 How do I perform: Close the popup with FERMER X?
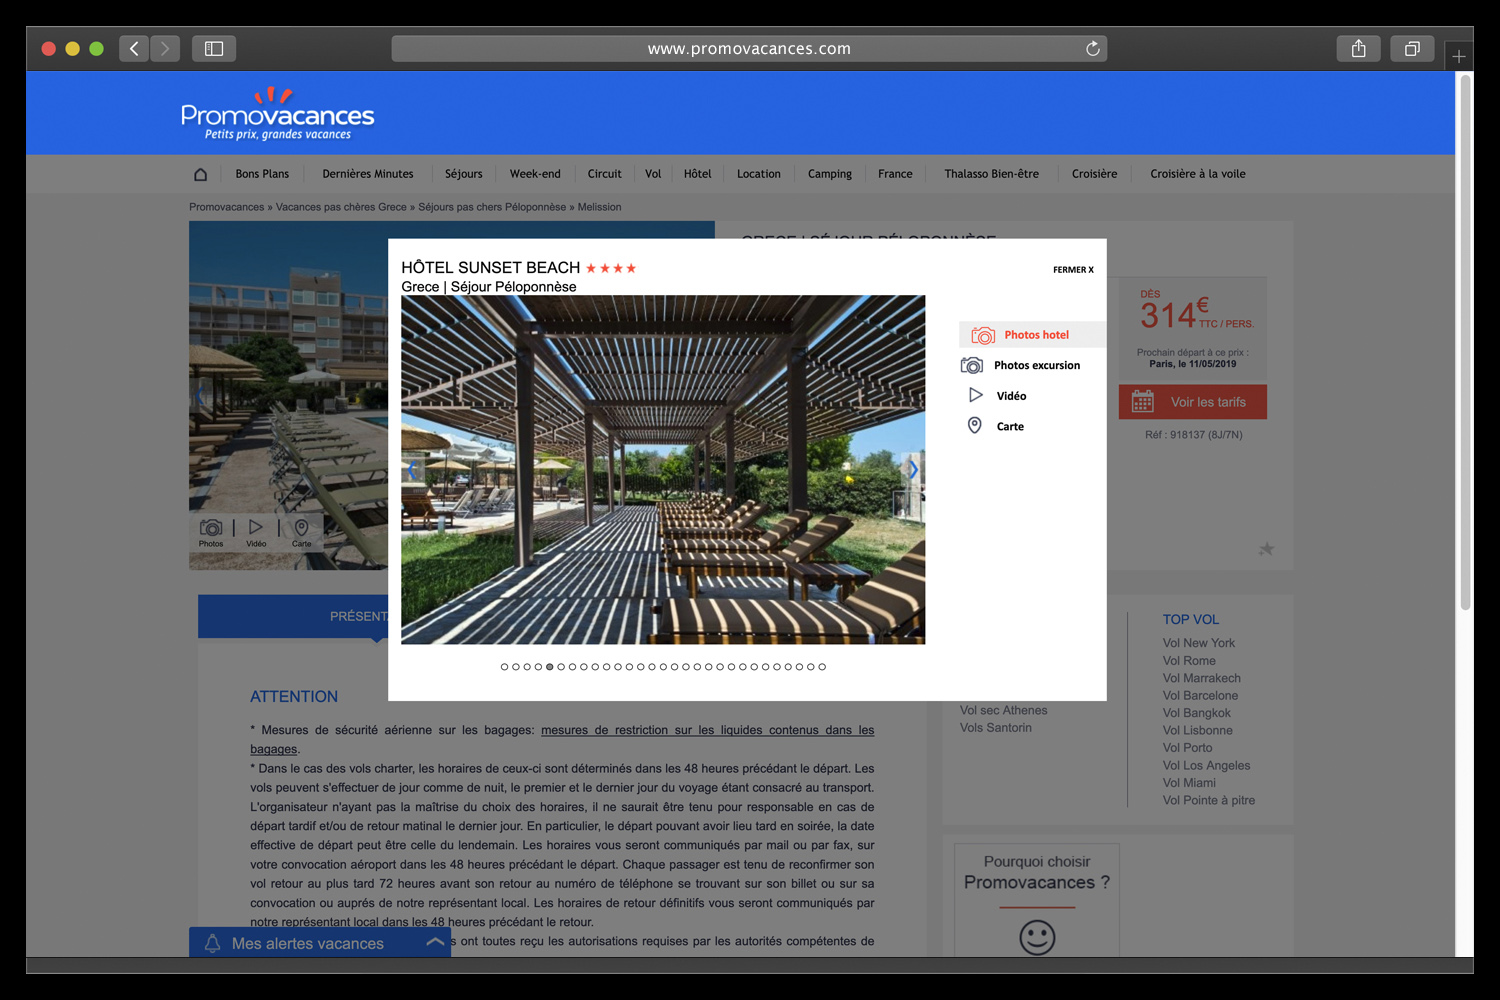1072,270
